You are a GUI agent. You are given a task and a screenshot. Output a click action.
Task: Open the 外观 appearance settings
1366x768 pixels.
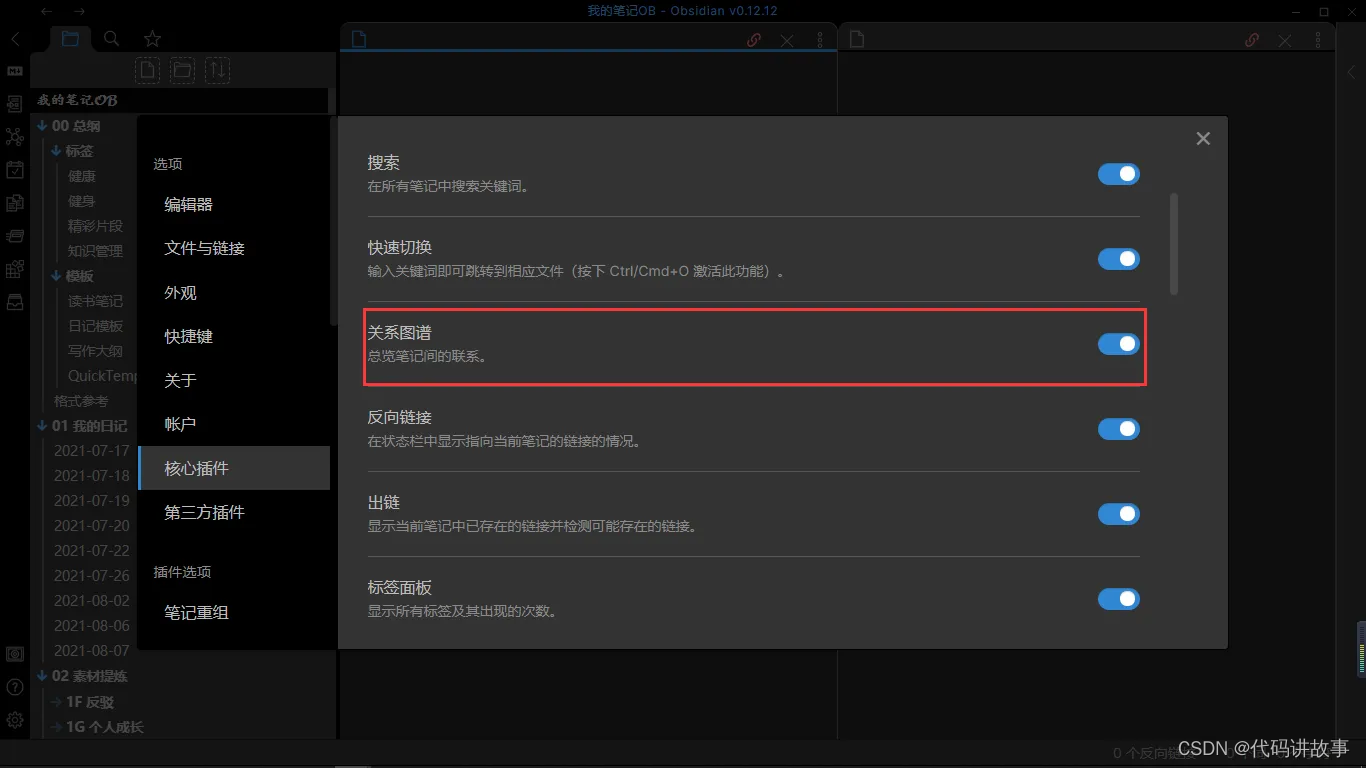click(x=234, y=292)
